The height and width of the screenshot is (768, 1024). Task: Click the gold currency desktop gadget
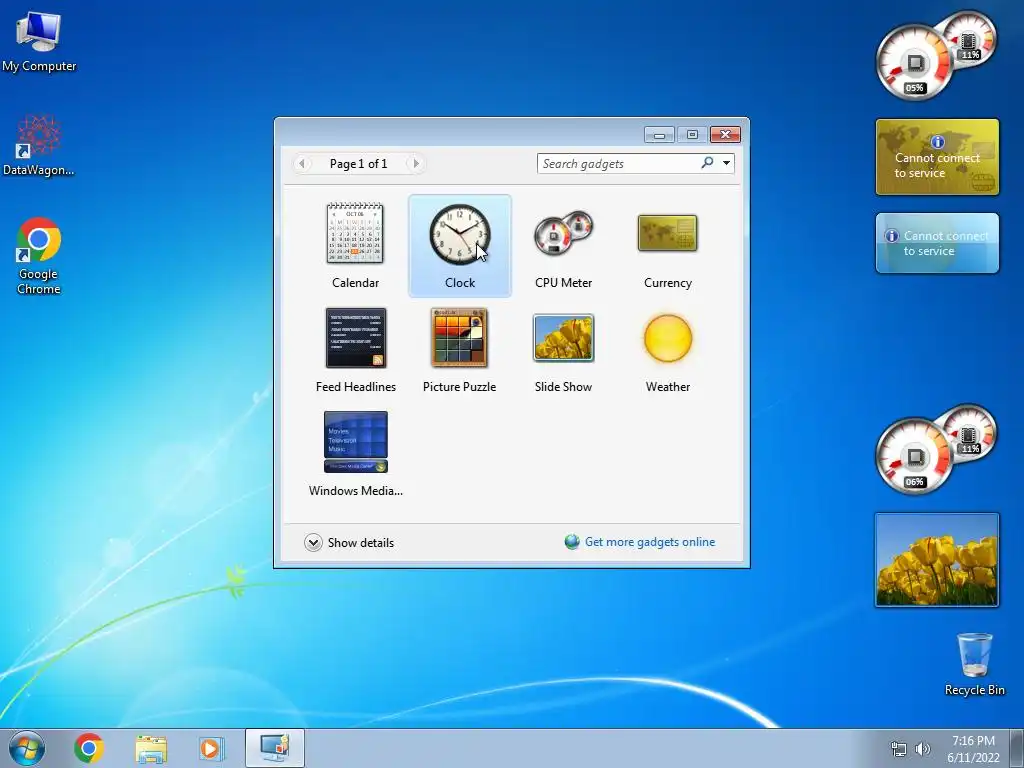pyautogui.click(x=937, y=157)
